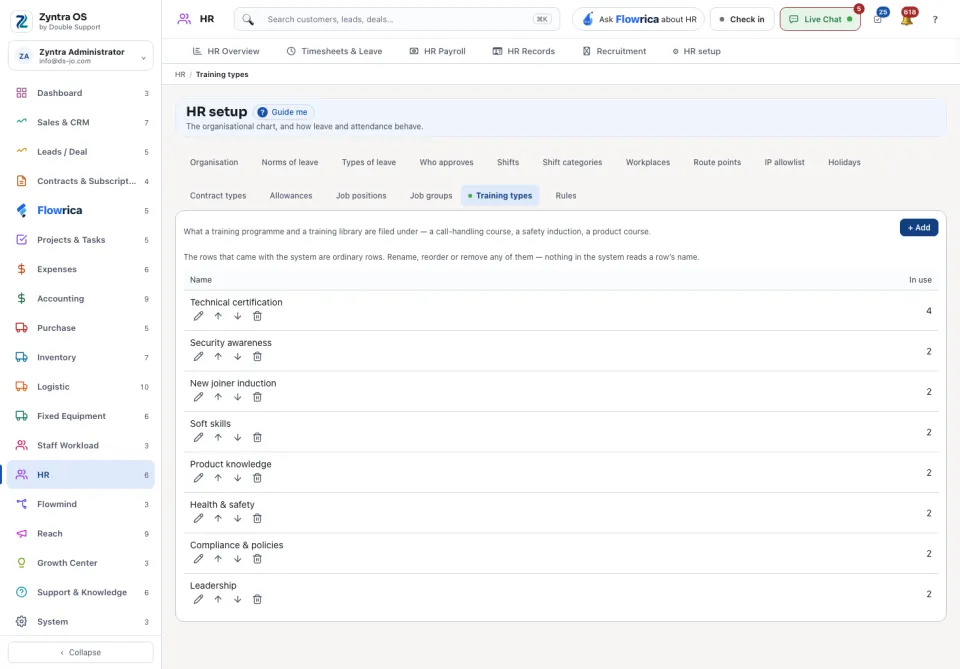Open the Route points tab

717,162
